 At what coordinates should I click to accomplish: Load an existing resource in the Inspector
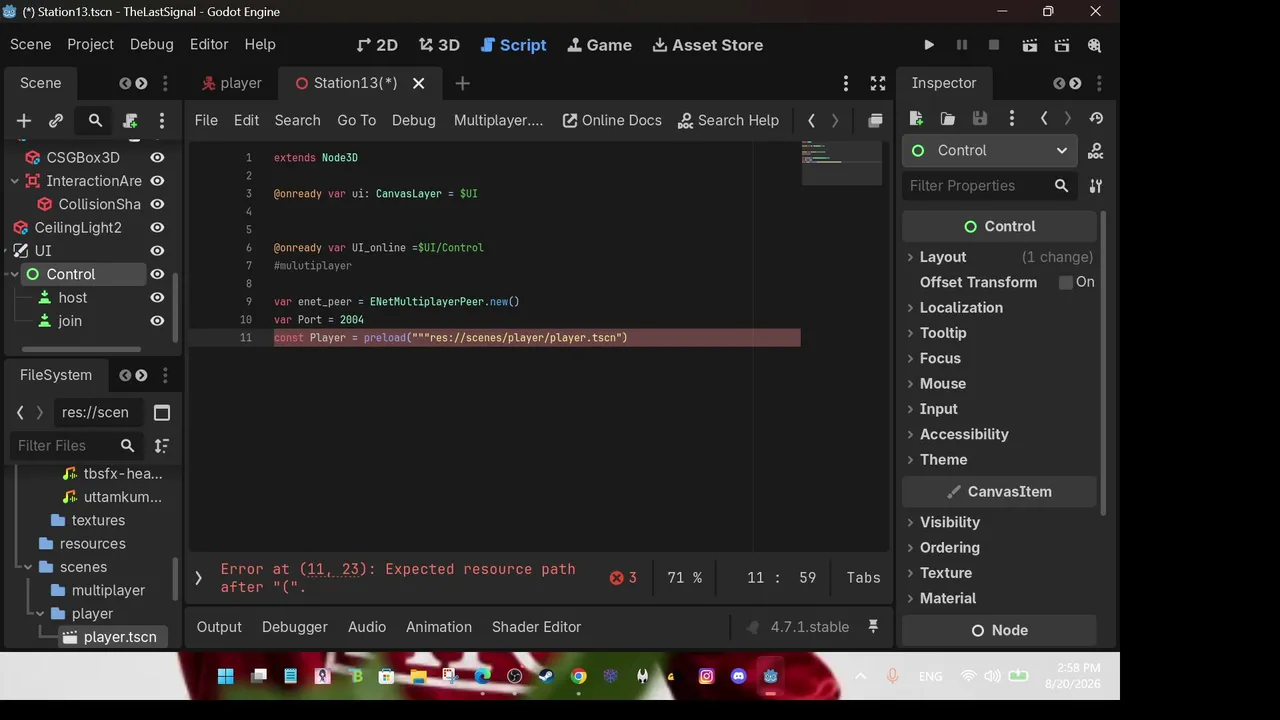[x=948, y=119]
